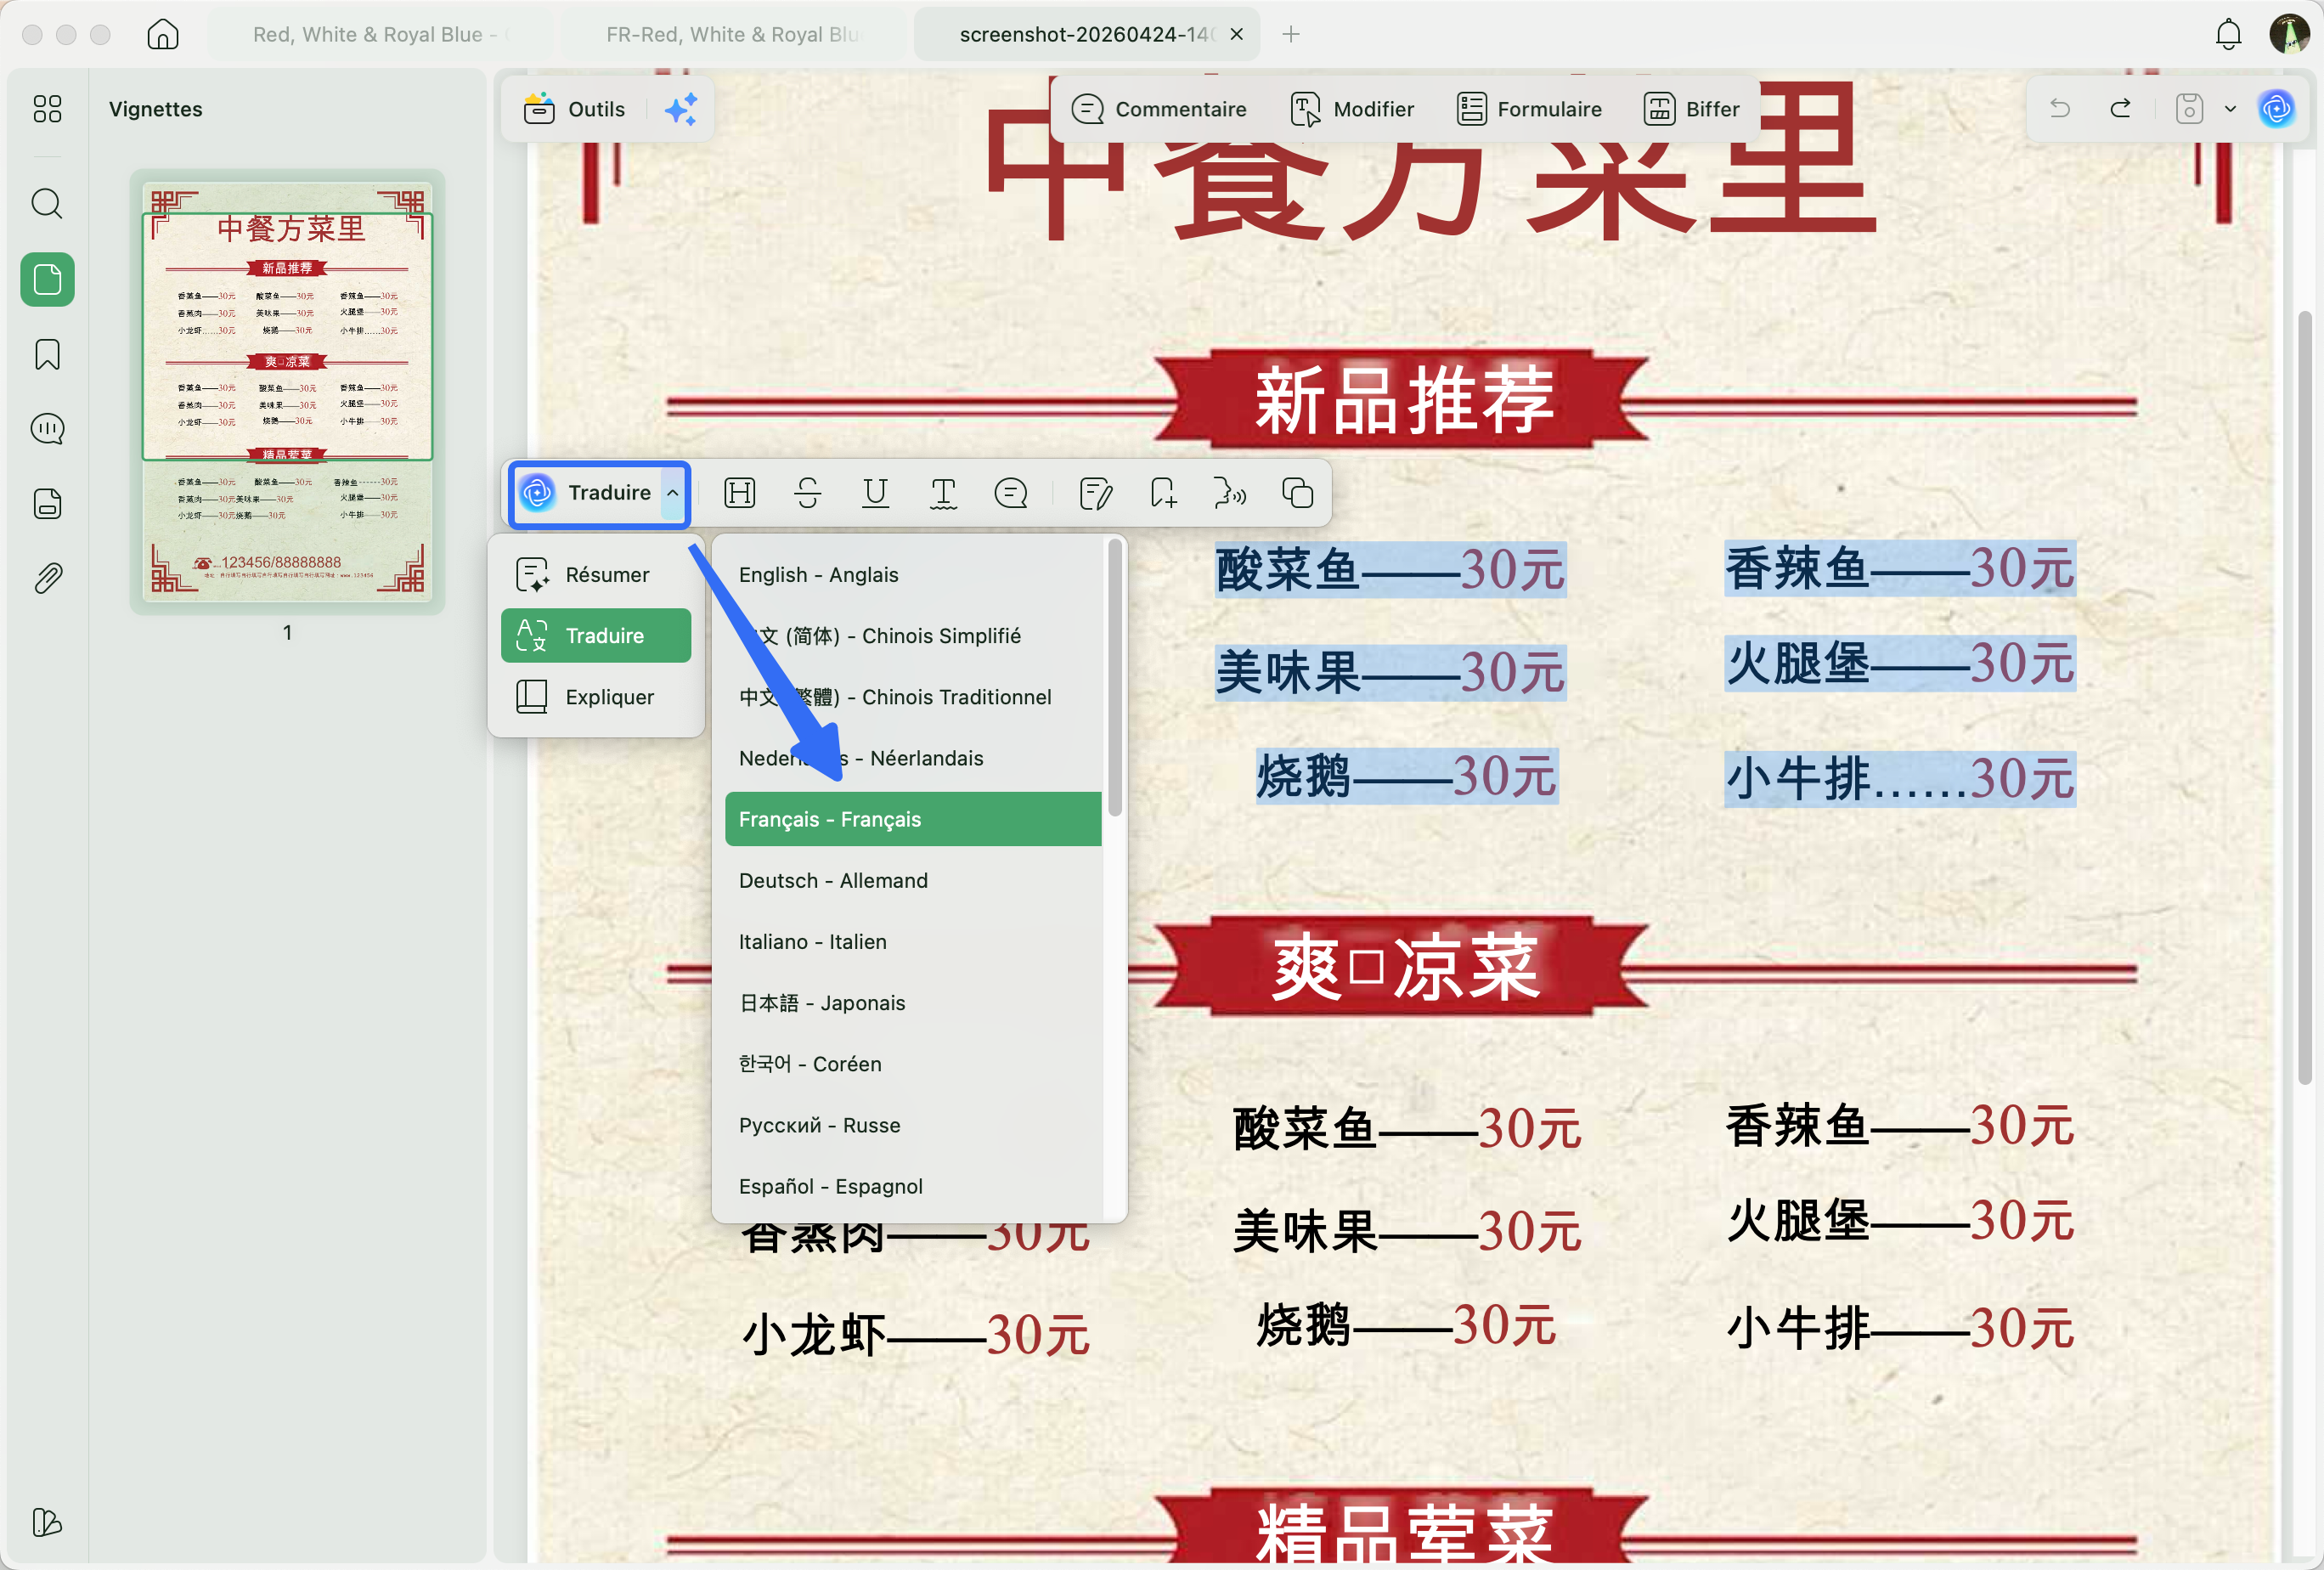Viewport: 2324px width, 1570px height.
Task: Undo the last action
Action: pyautogui.click(x=2060, y=108)
